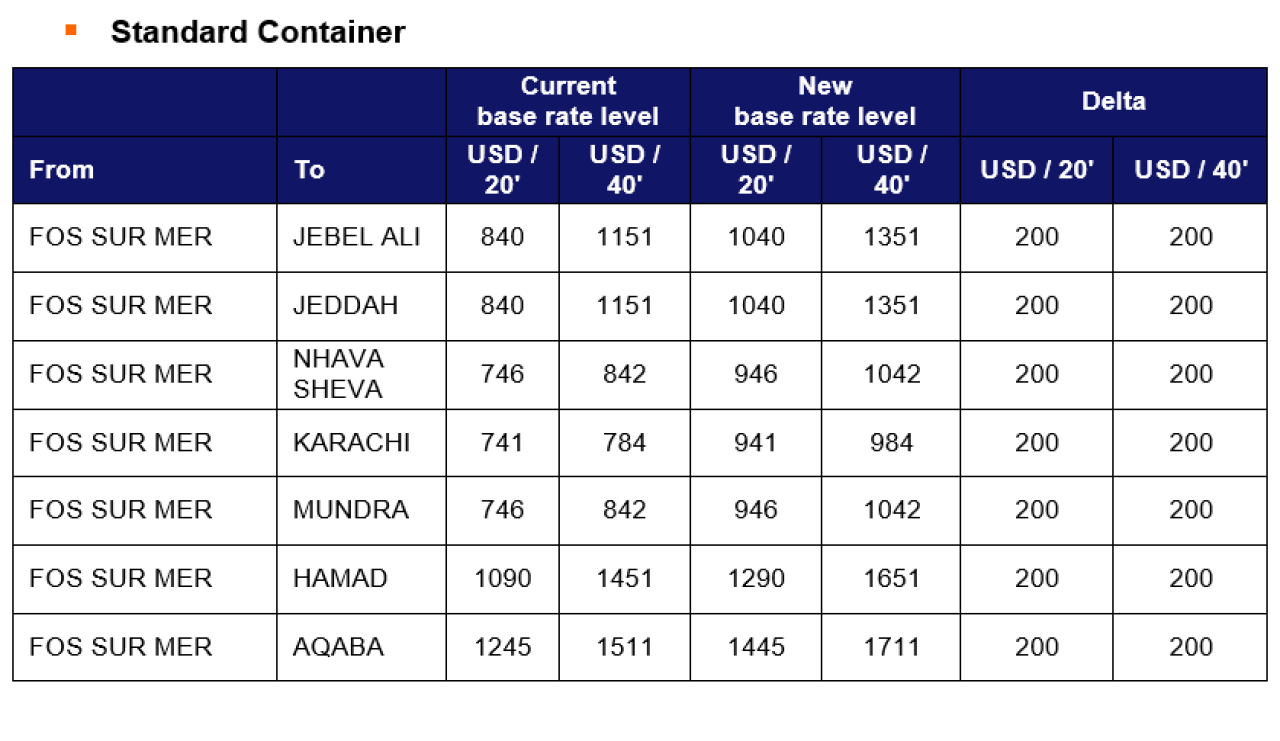
Task: Click the JEBEL ALI destination cell
Action: [361, 238]
